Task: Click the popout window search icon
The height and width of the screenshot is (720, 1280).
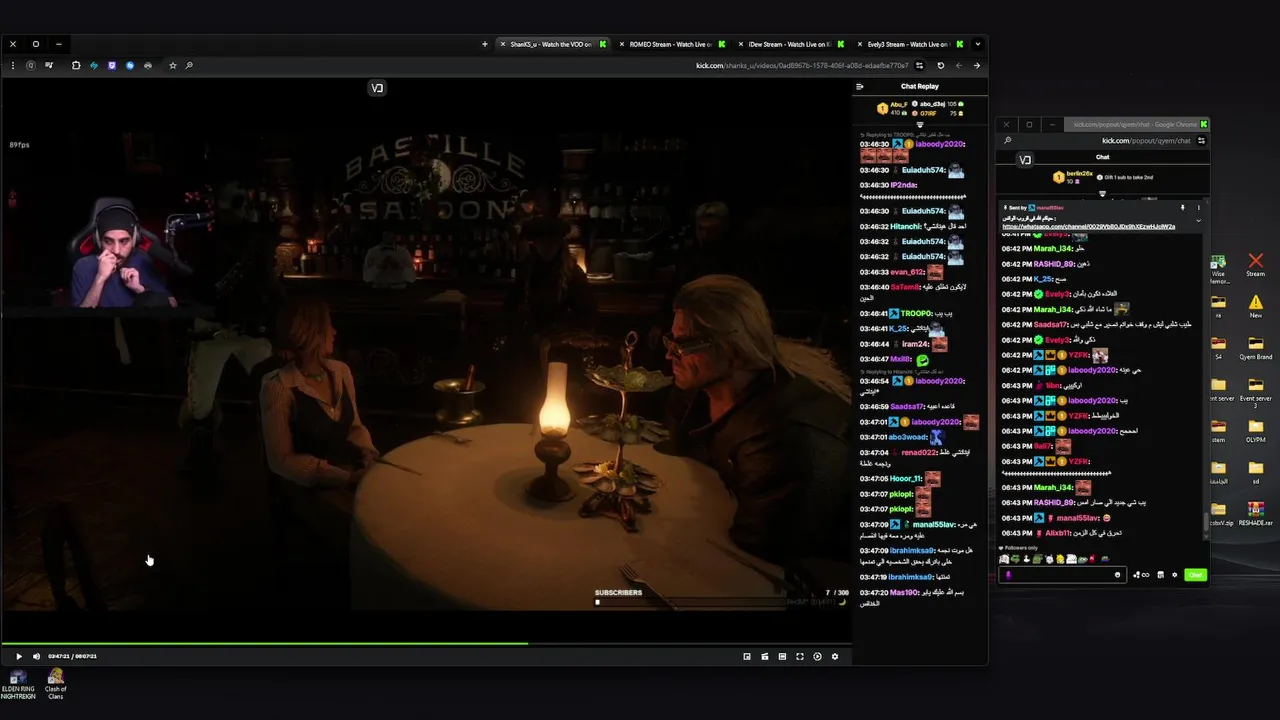Action: click(1007, 141)
